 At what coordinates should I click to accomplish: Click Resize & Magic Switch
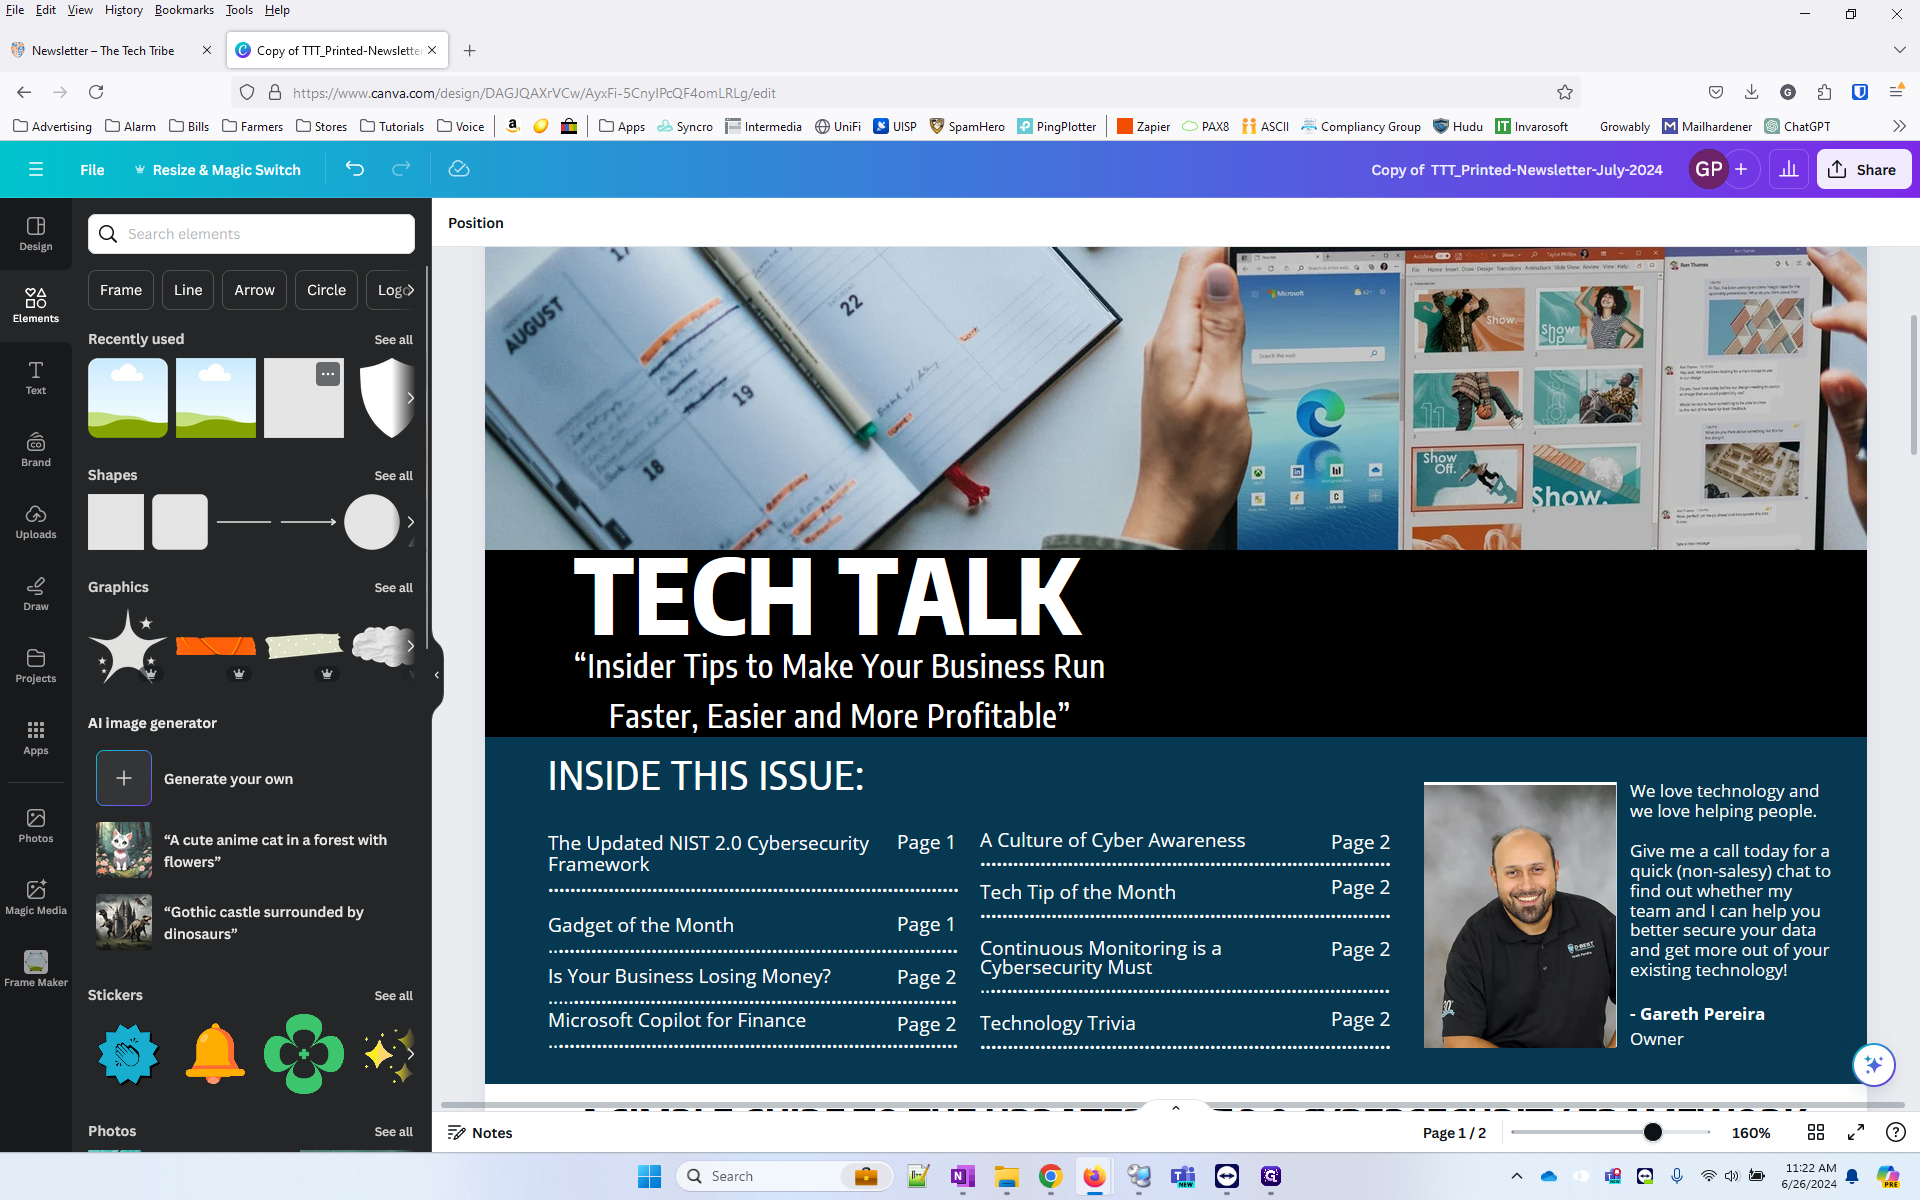tap(217, 170)
